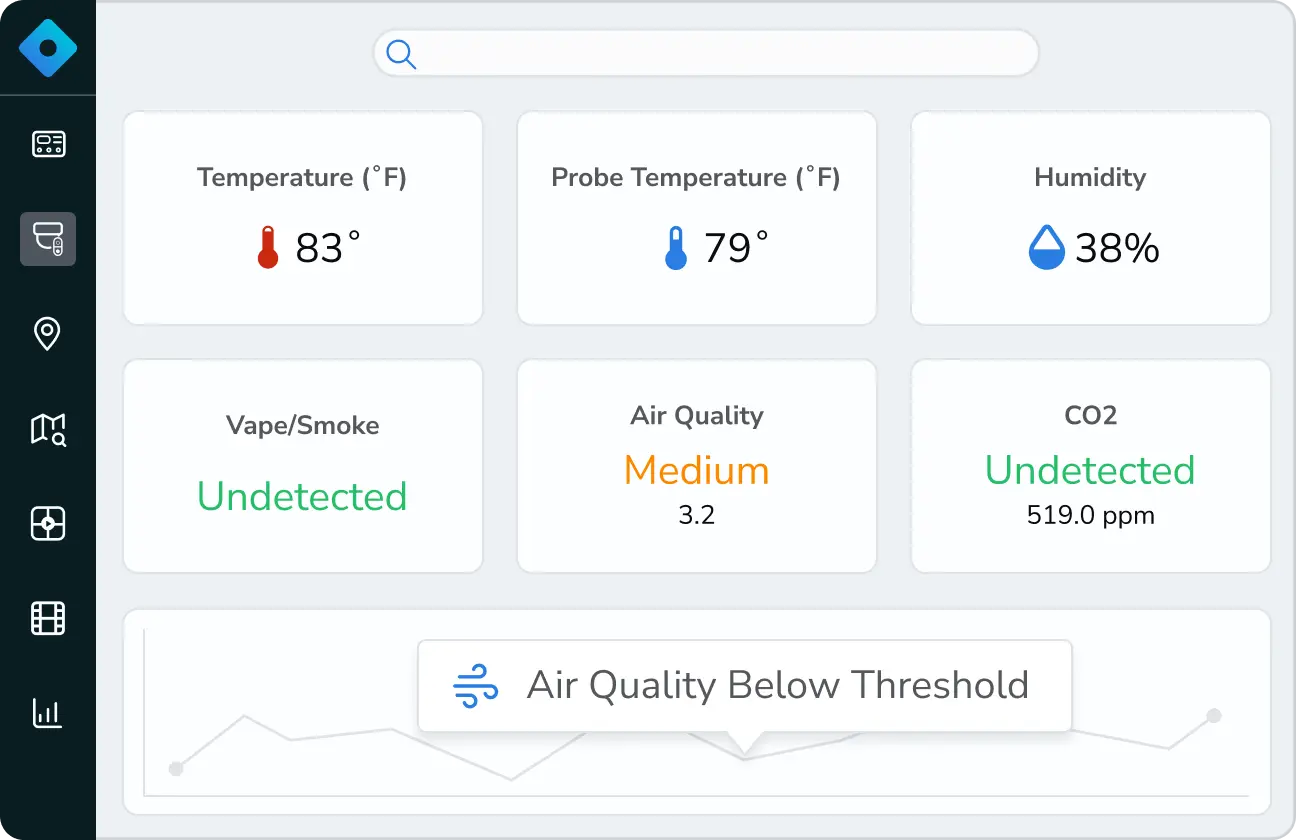This screenshot has height=840, width=1296.
Task: Select the device panel icon in sidebar
Action: coord(48,143)
